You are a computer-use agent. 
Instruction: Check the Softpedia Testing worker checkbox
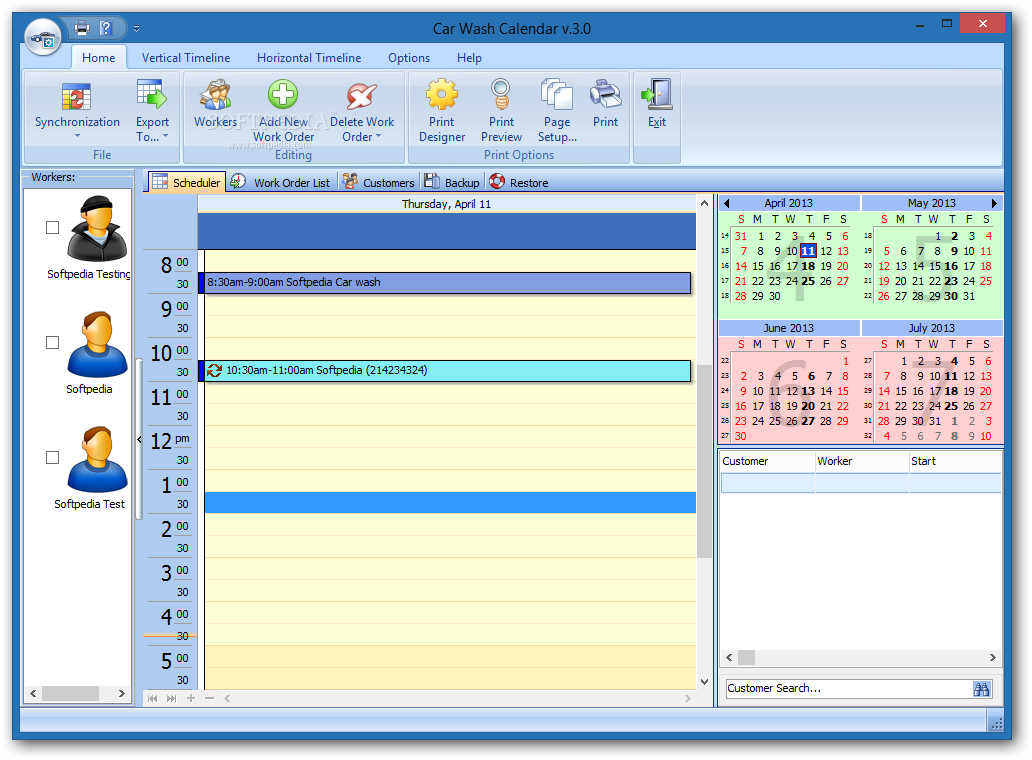pyautogui.click(x=53, y=228)
